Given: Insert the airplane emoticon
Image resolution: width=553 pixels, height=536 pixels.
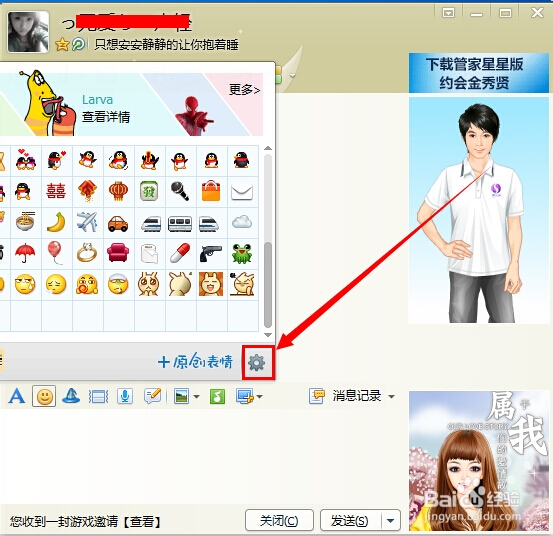Looking at the screenshot, I should click(87, 222).
